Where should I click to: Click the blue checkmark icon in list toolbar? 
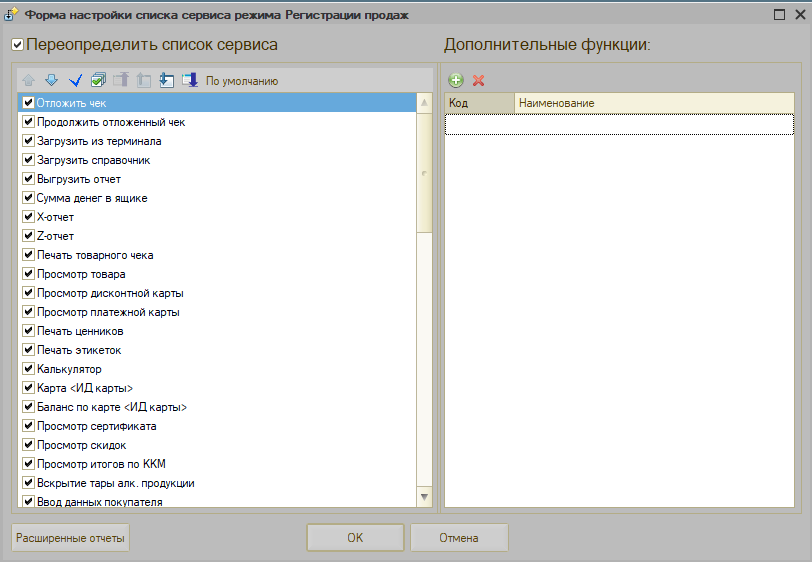click(x=75, y=80)
